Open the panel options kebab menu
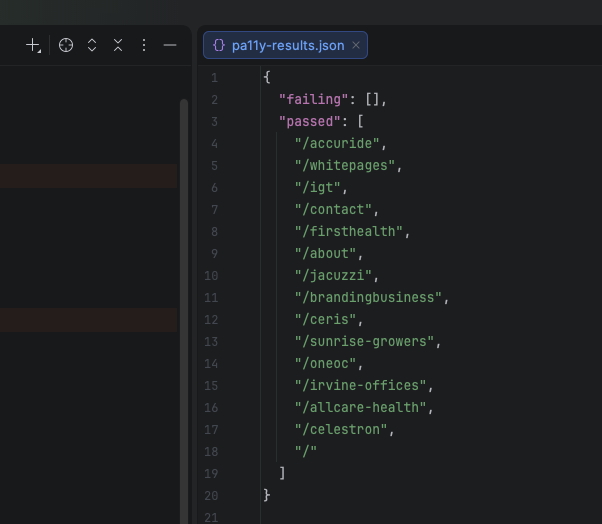This screenshot has height=524, width=602. pos(144,45)
